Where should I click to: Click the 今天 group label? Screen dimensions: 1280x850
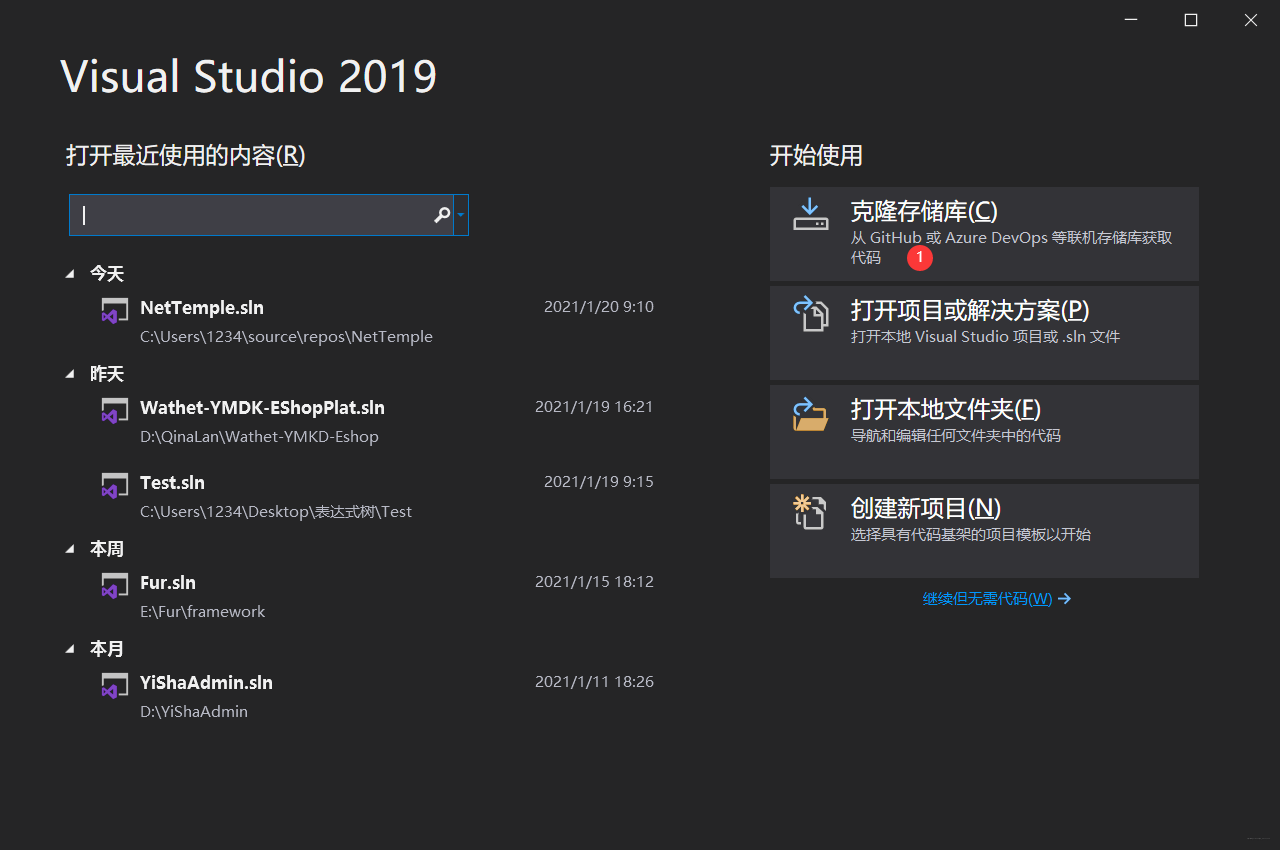pos(107,274)
